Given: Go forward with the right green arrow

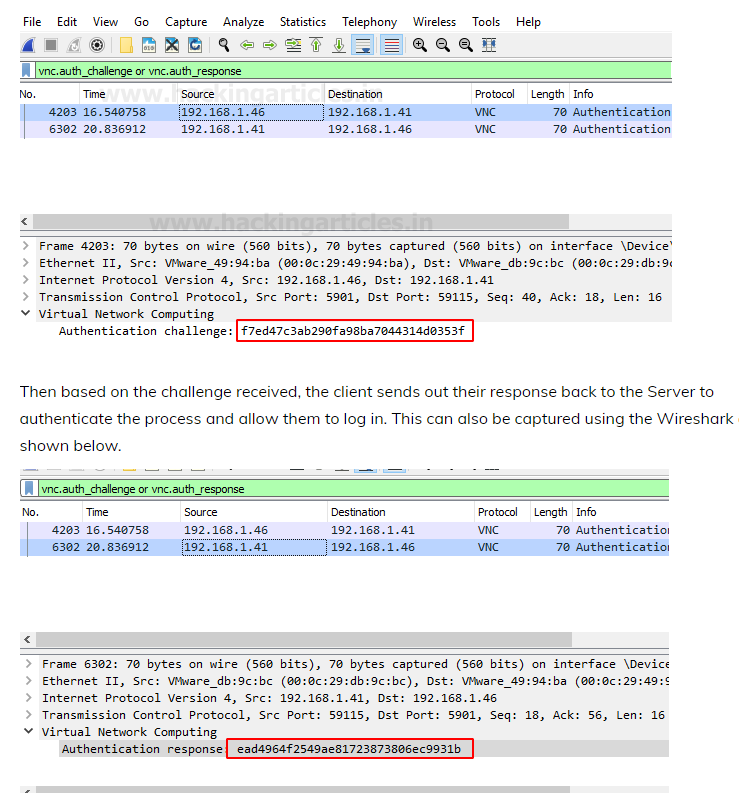Looking at the screenshot, I should pyautogui.click(x=270, y=45).
